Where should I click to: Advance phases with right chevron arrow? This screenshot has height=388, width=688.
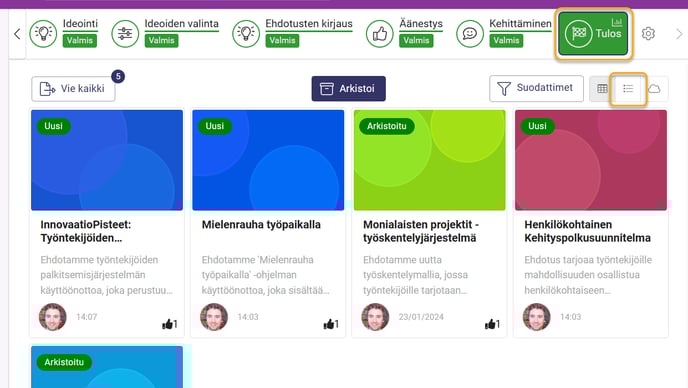(x=679, y=34)
